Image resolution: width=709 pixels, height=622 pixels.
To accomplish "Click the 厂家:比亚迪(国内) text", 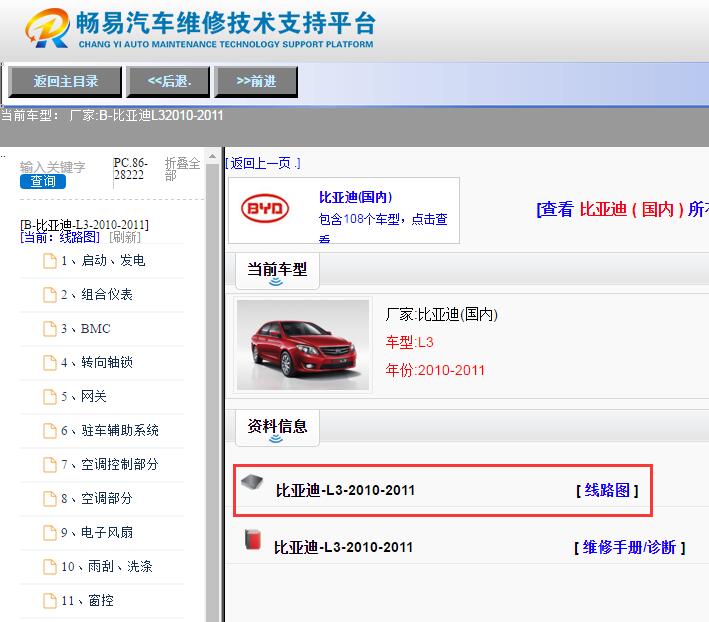I will click(x=441, y=314).
